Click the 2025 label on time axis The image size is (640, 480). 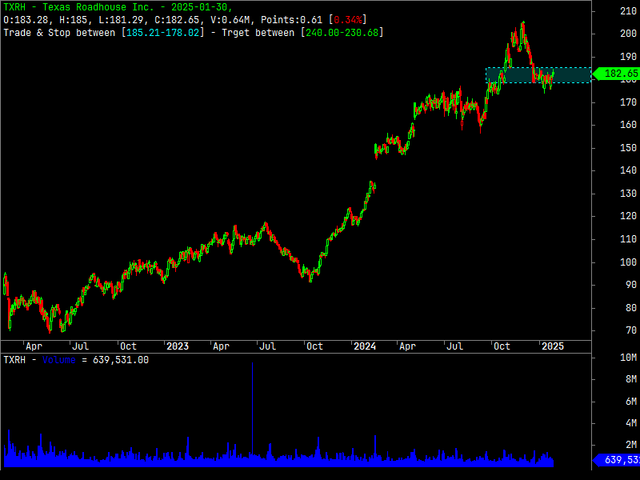[x=552, y=347]
